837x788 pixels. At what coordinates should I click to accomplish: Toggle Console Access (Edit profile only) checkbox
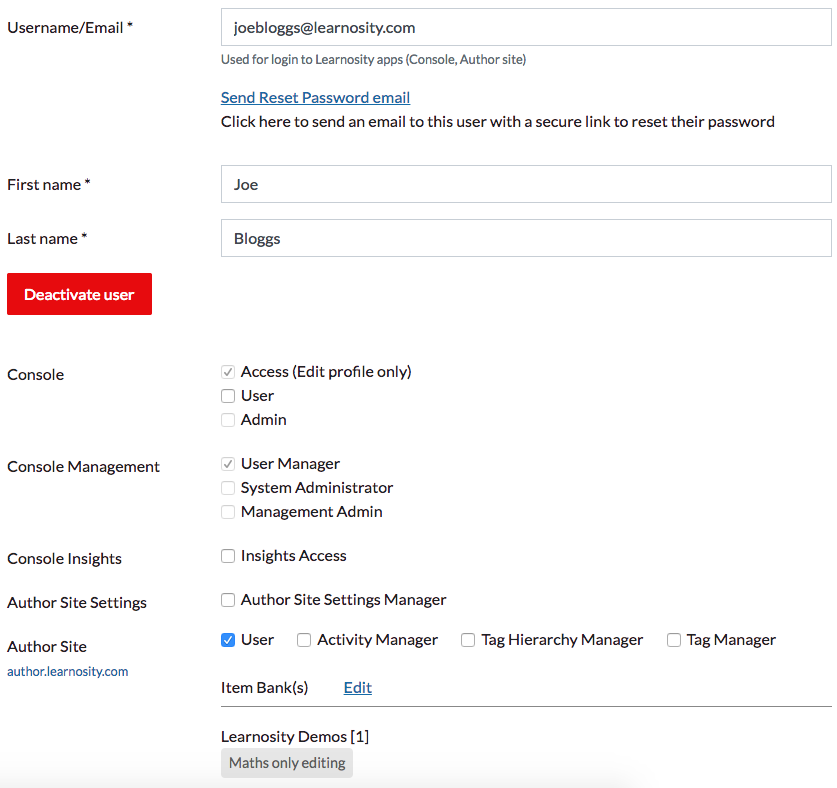(x=228, y=372)
